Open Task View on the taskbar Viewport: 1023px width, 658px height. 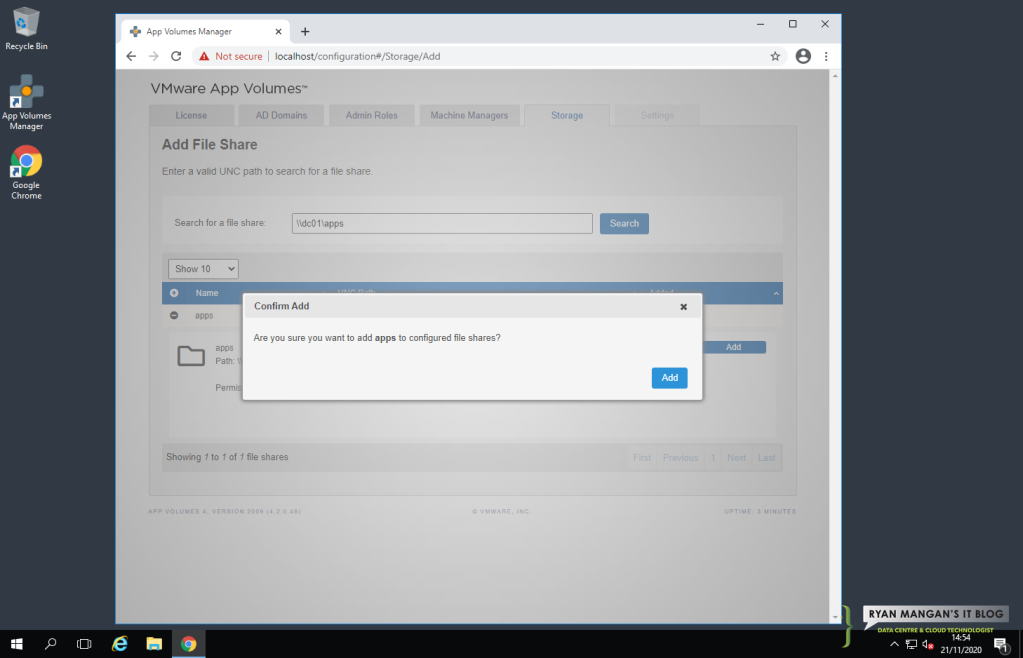click(x=84, y=644)
